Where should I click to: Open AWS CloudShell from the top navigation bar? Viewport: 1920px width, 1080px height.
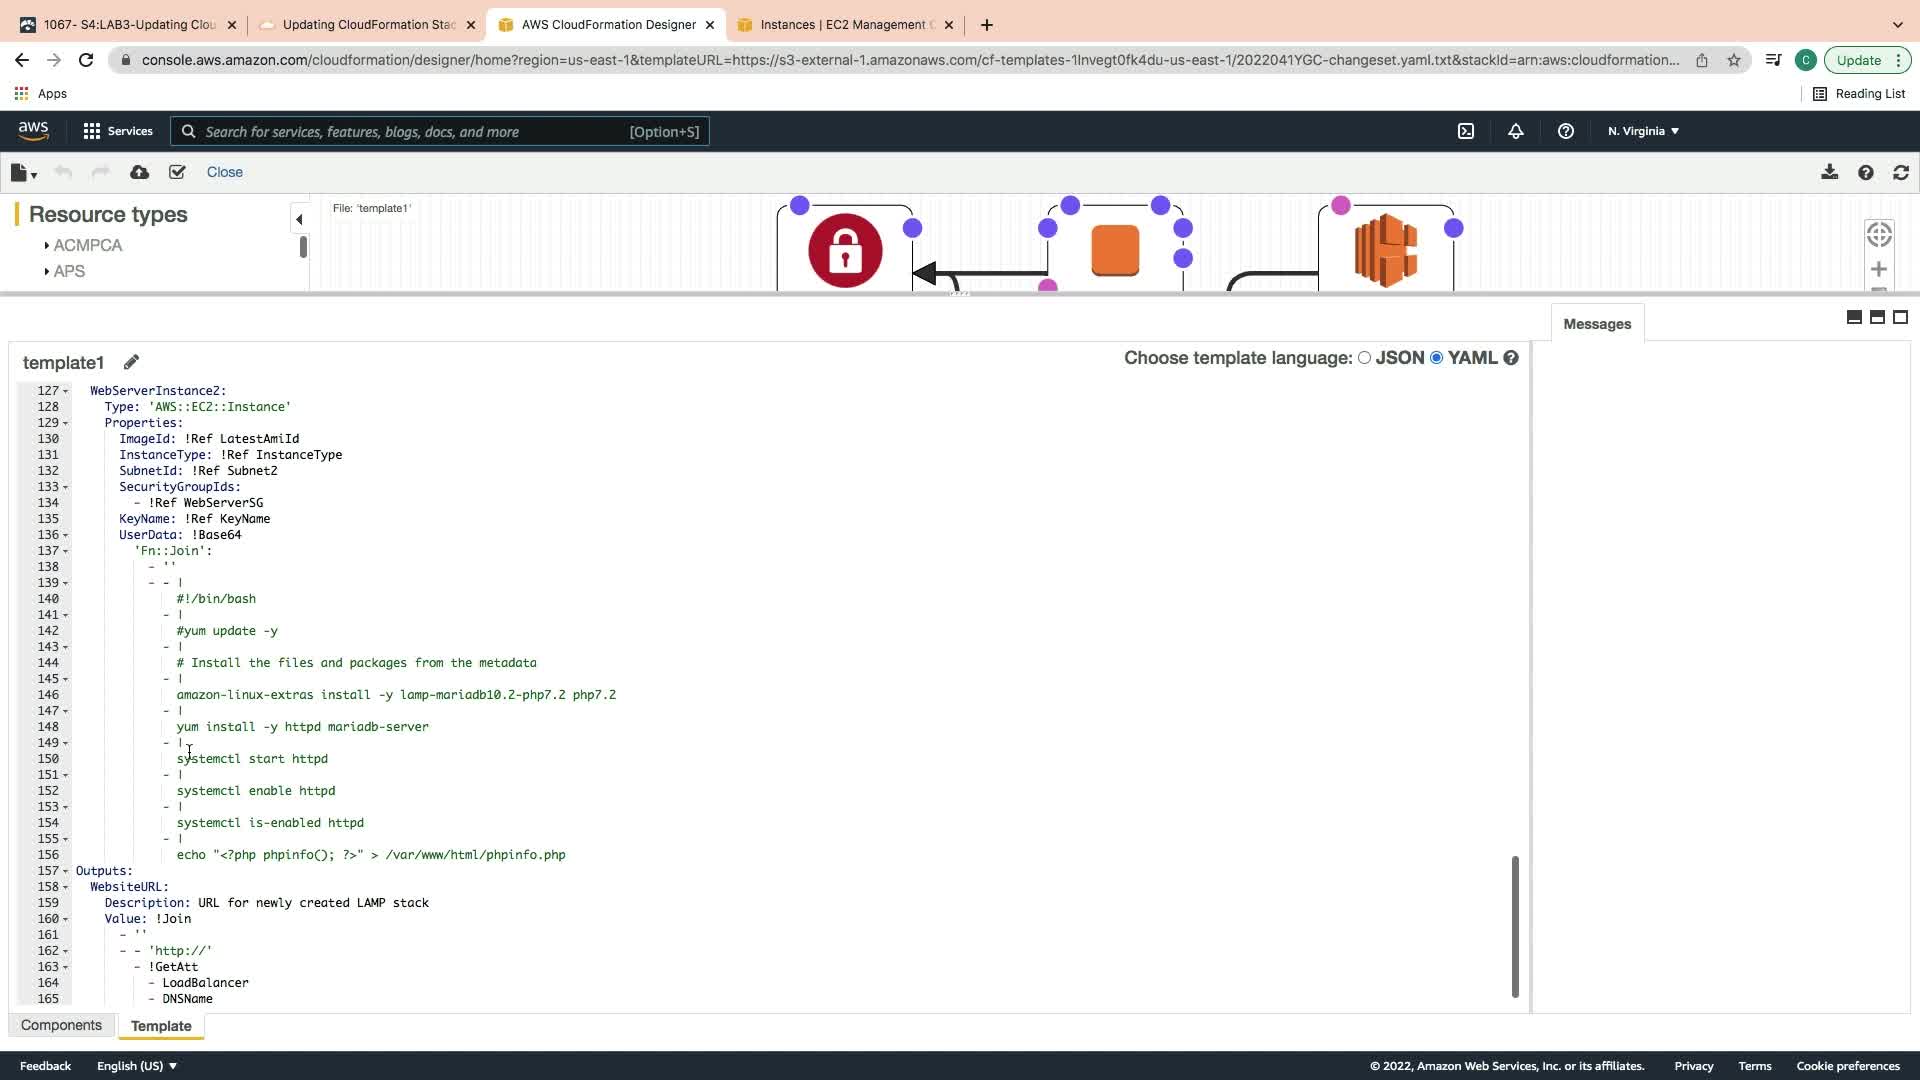pyautogui.click(x=1466, y=131)
